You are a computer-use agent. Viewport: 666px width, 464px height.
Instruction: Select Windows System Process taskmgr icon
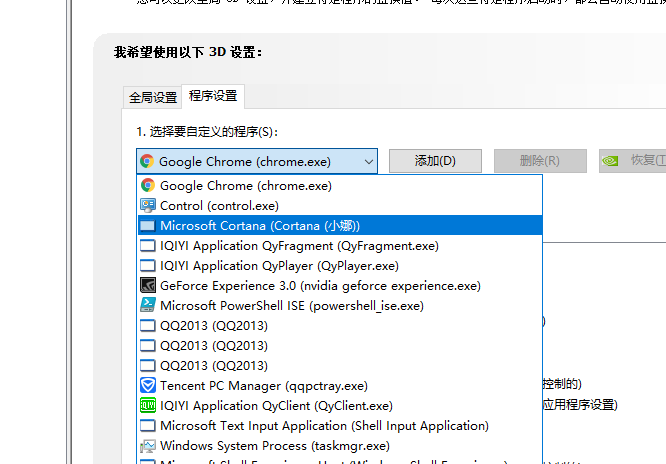click(x=148, y=445)
